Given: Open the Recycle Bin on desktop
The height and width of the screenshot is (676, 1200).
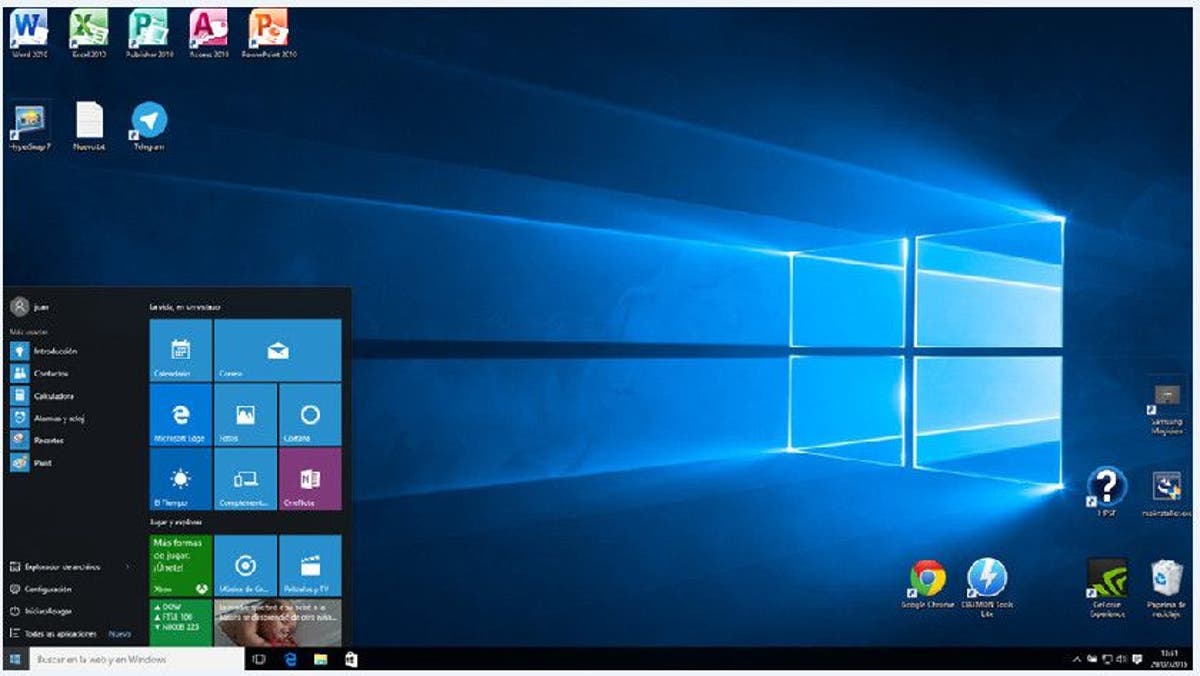Looking at the screenshot, I should tap(1166, 580).
